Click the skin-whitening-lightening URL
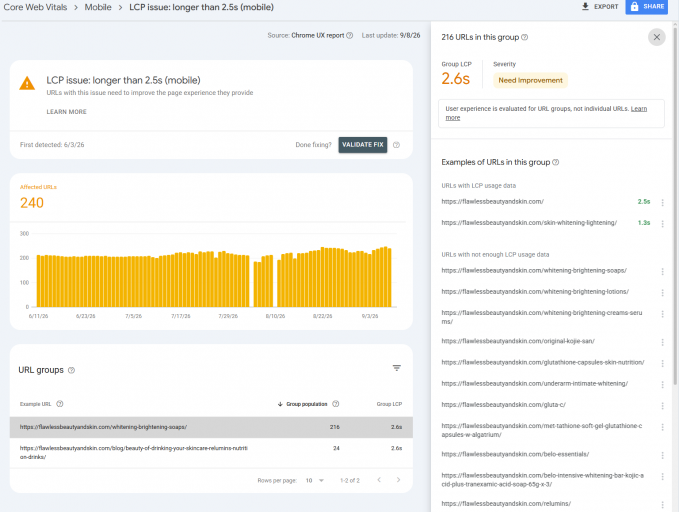Image resolution: width=679 pixels, height=512 pixels. (529, 223)
